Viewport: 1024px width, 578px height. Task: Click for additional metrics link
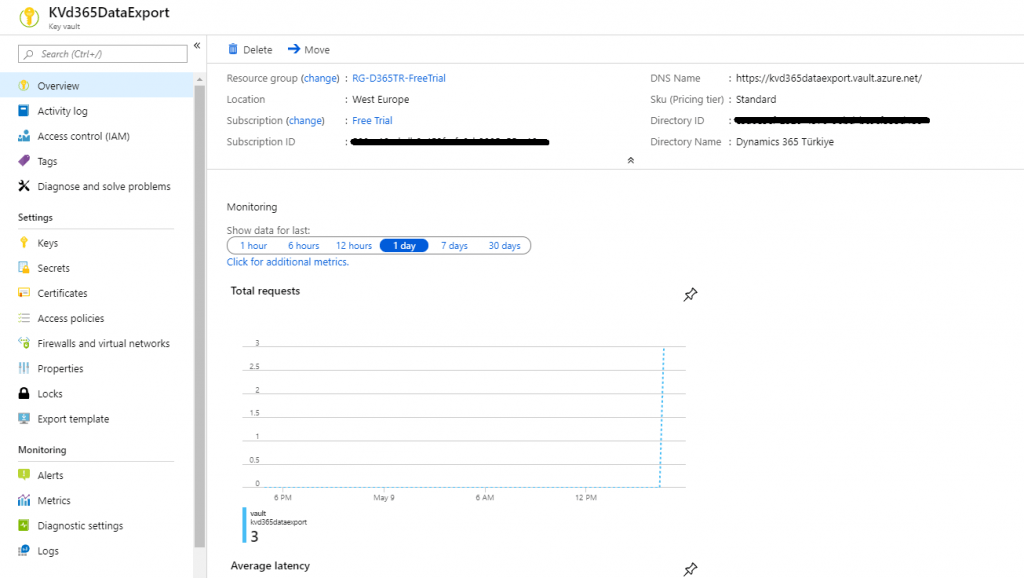pos(288,261)
